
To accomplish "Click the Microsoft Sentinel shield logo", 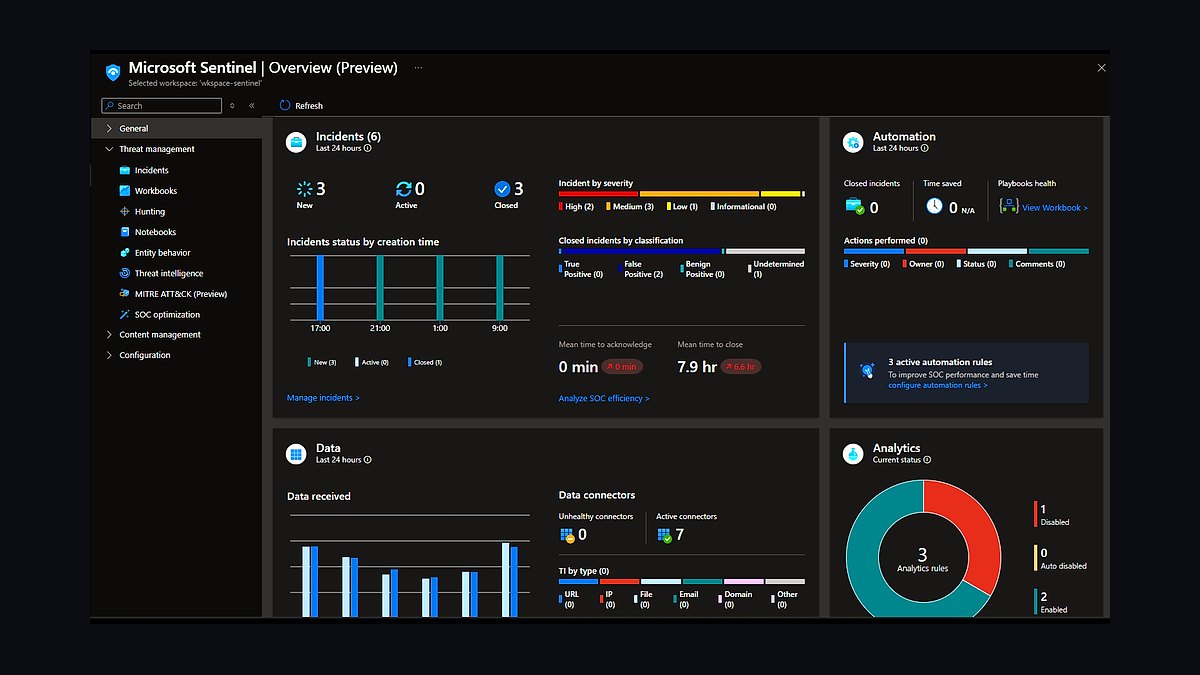I will tap(113, 72).
